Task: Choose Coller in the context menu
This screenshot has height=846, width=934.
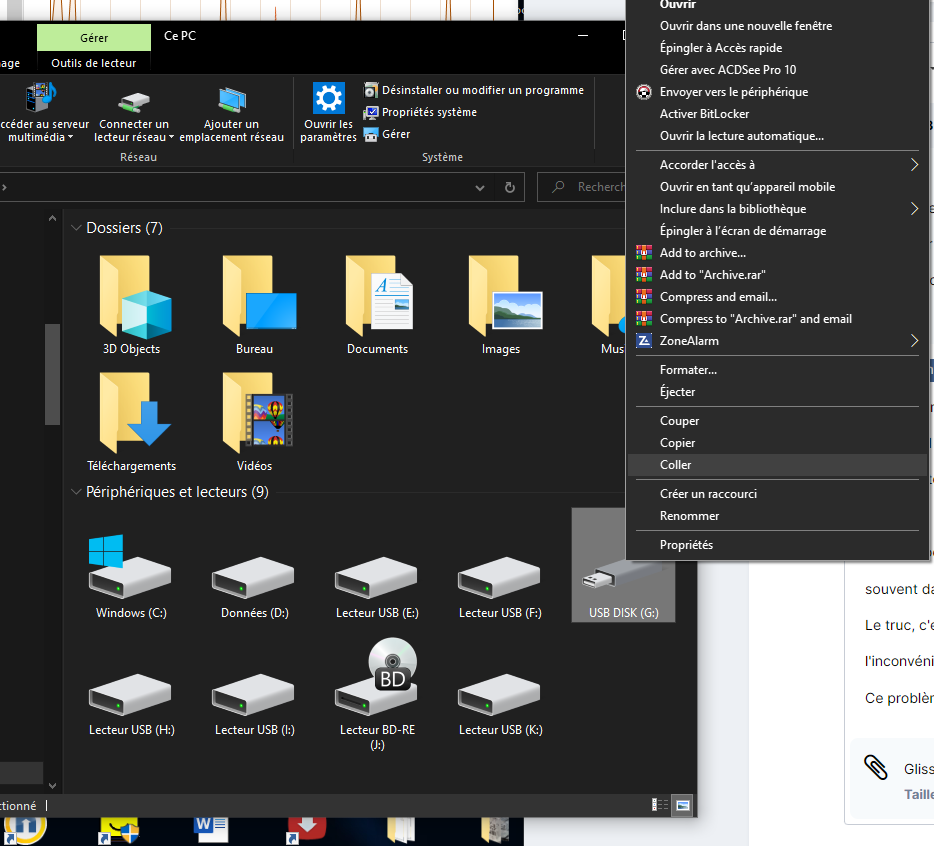Action: [x=676, y=465]
